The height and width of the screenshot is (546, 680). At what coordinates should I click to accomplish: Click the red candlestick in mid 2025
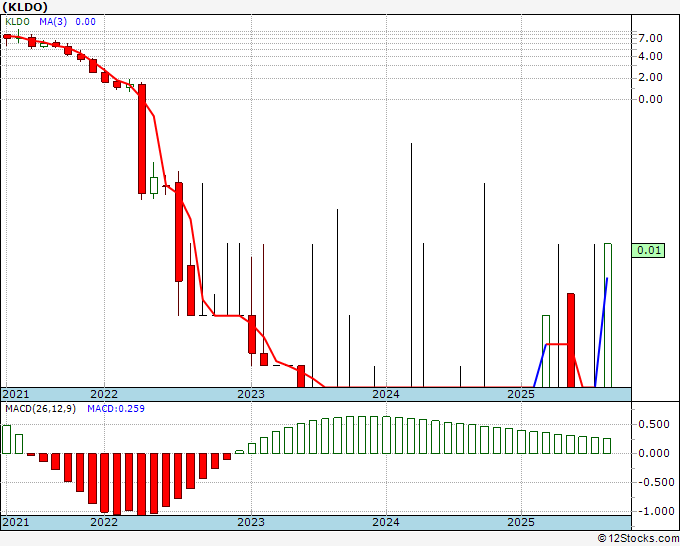tap(571, 340)
